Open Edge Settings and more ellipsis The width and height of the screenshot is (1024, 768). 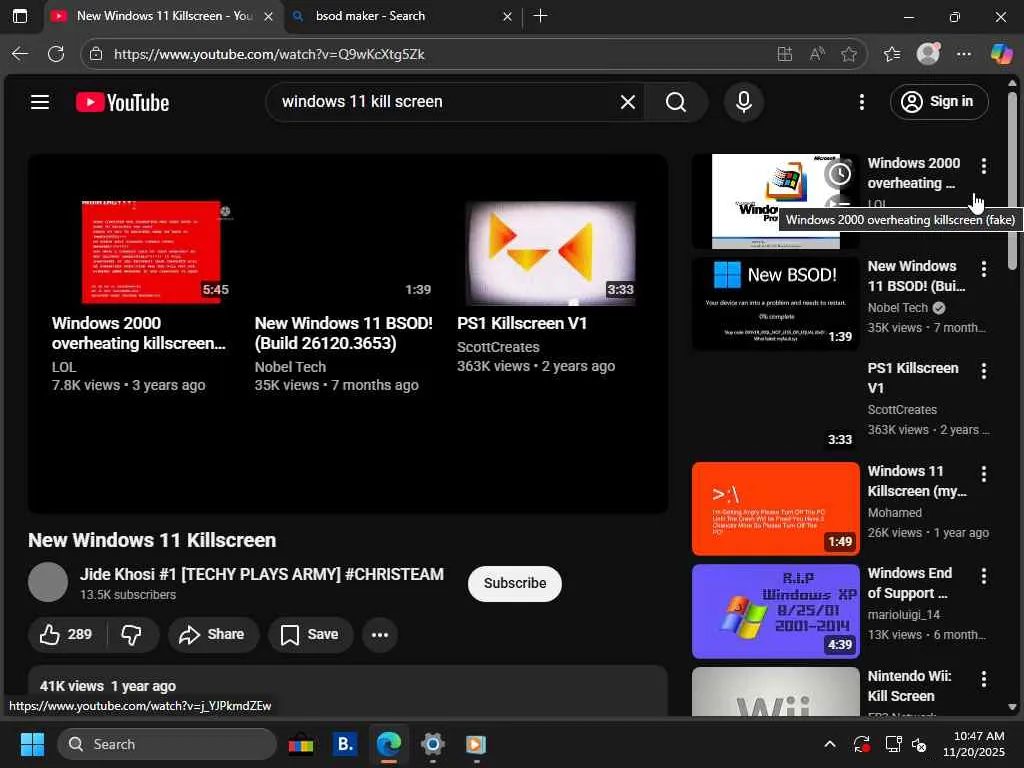pos(963,54)
